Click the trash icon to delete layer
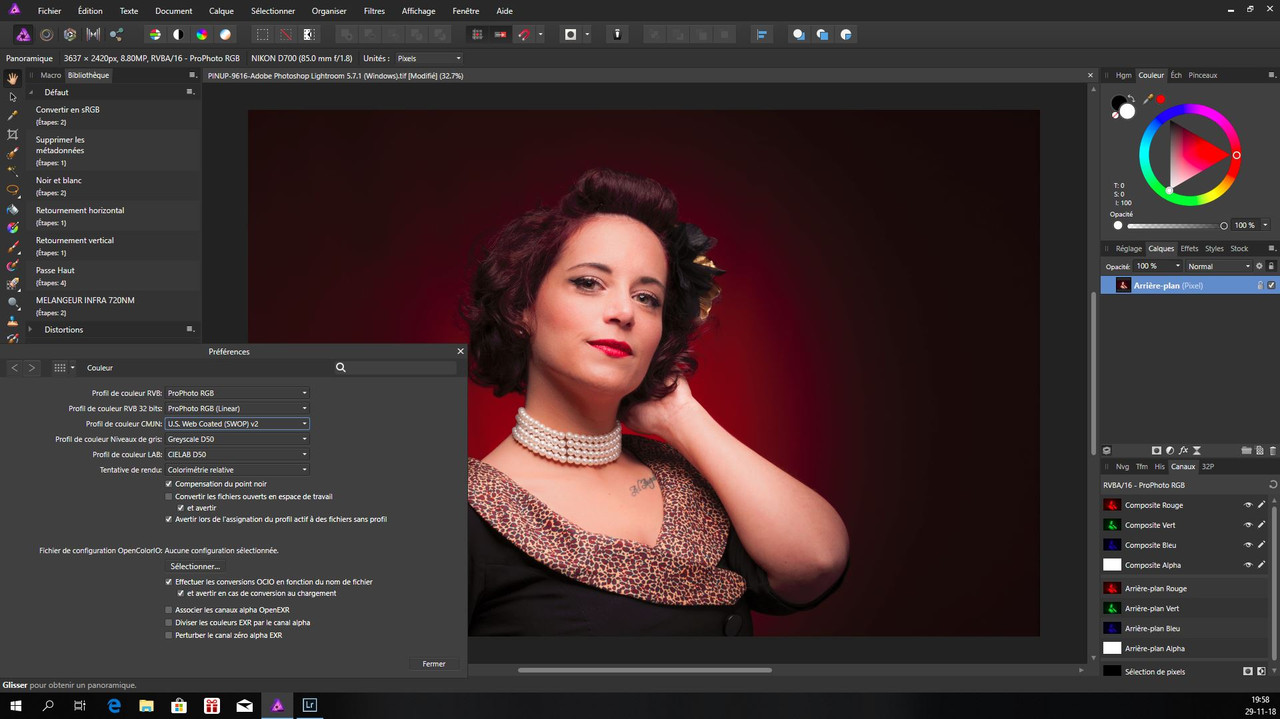 pyautogui.click(x=1273, y=451)
